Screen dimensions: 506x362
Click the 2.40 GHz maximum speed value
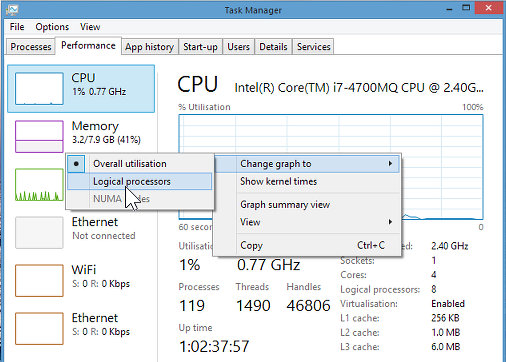point(450,246)
